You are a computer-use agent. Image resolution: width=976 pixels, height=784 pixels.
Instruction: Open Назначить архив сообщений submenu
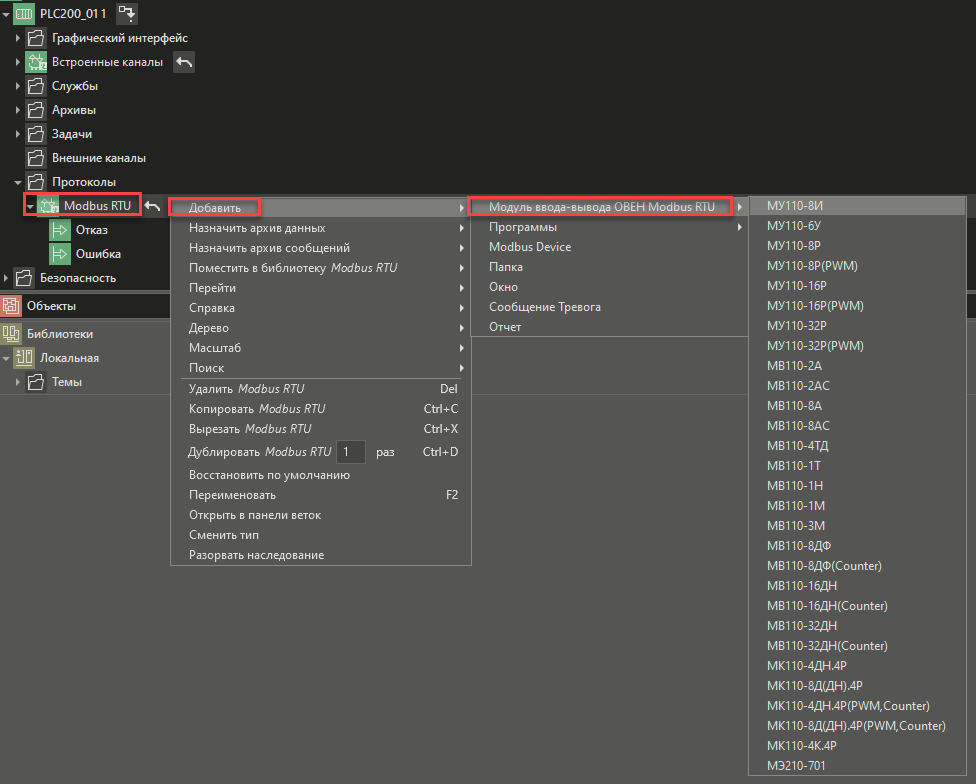(321, 248)
